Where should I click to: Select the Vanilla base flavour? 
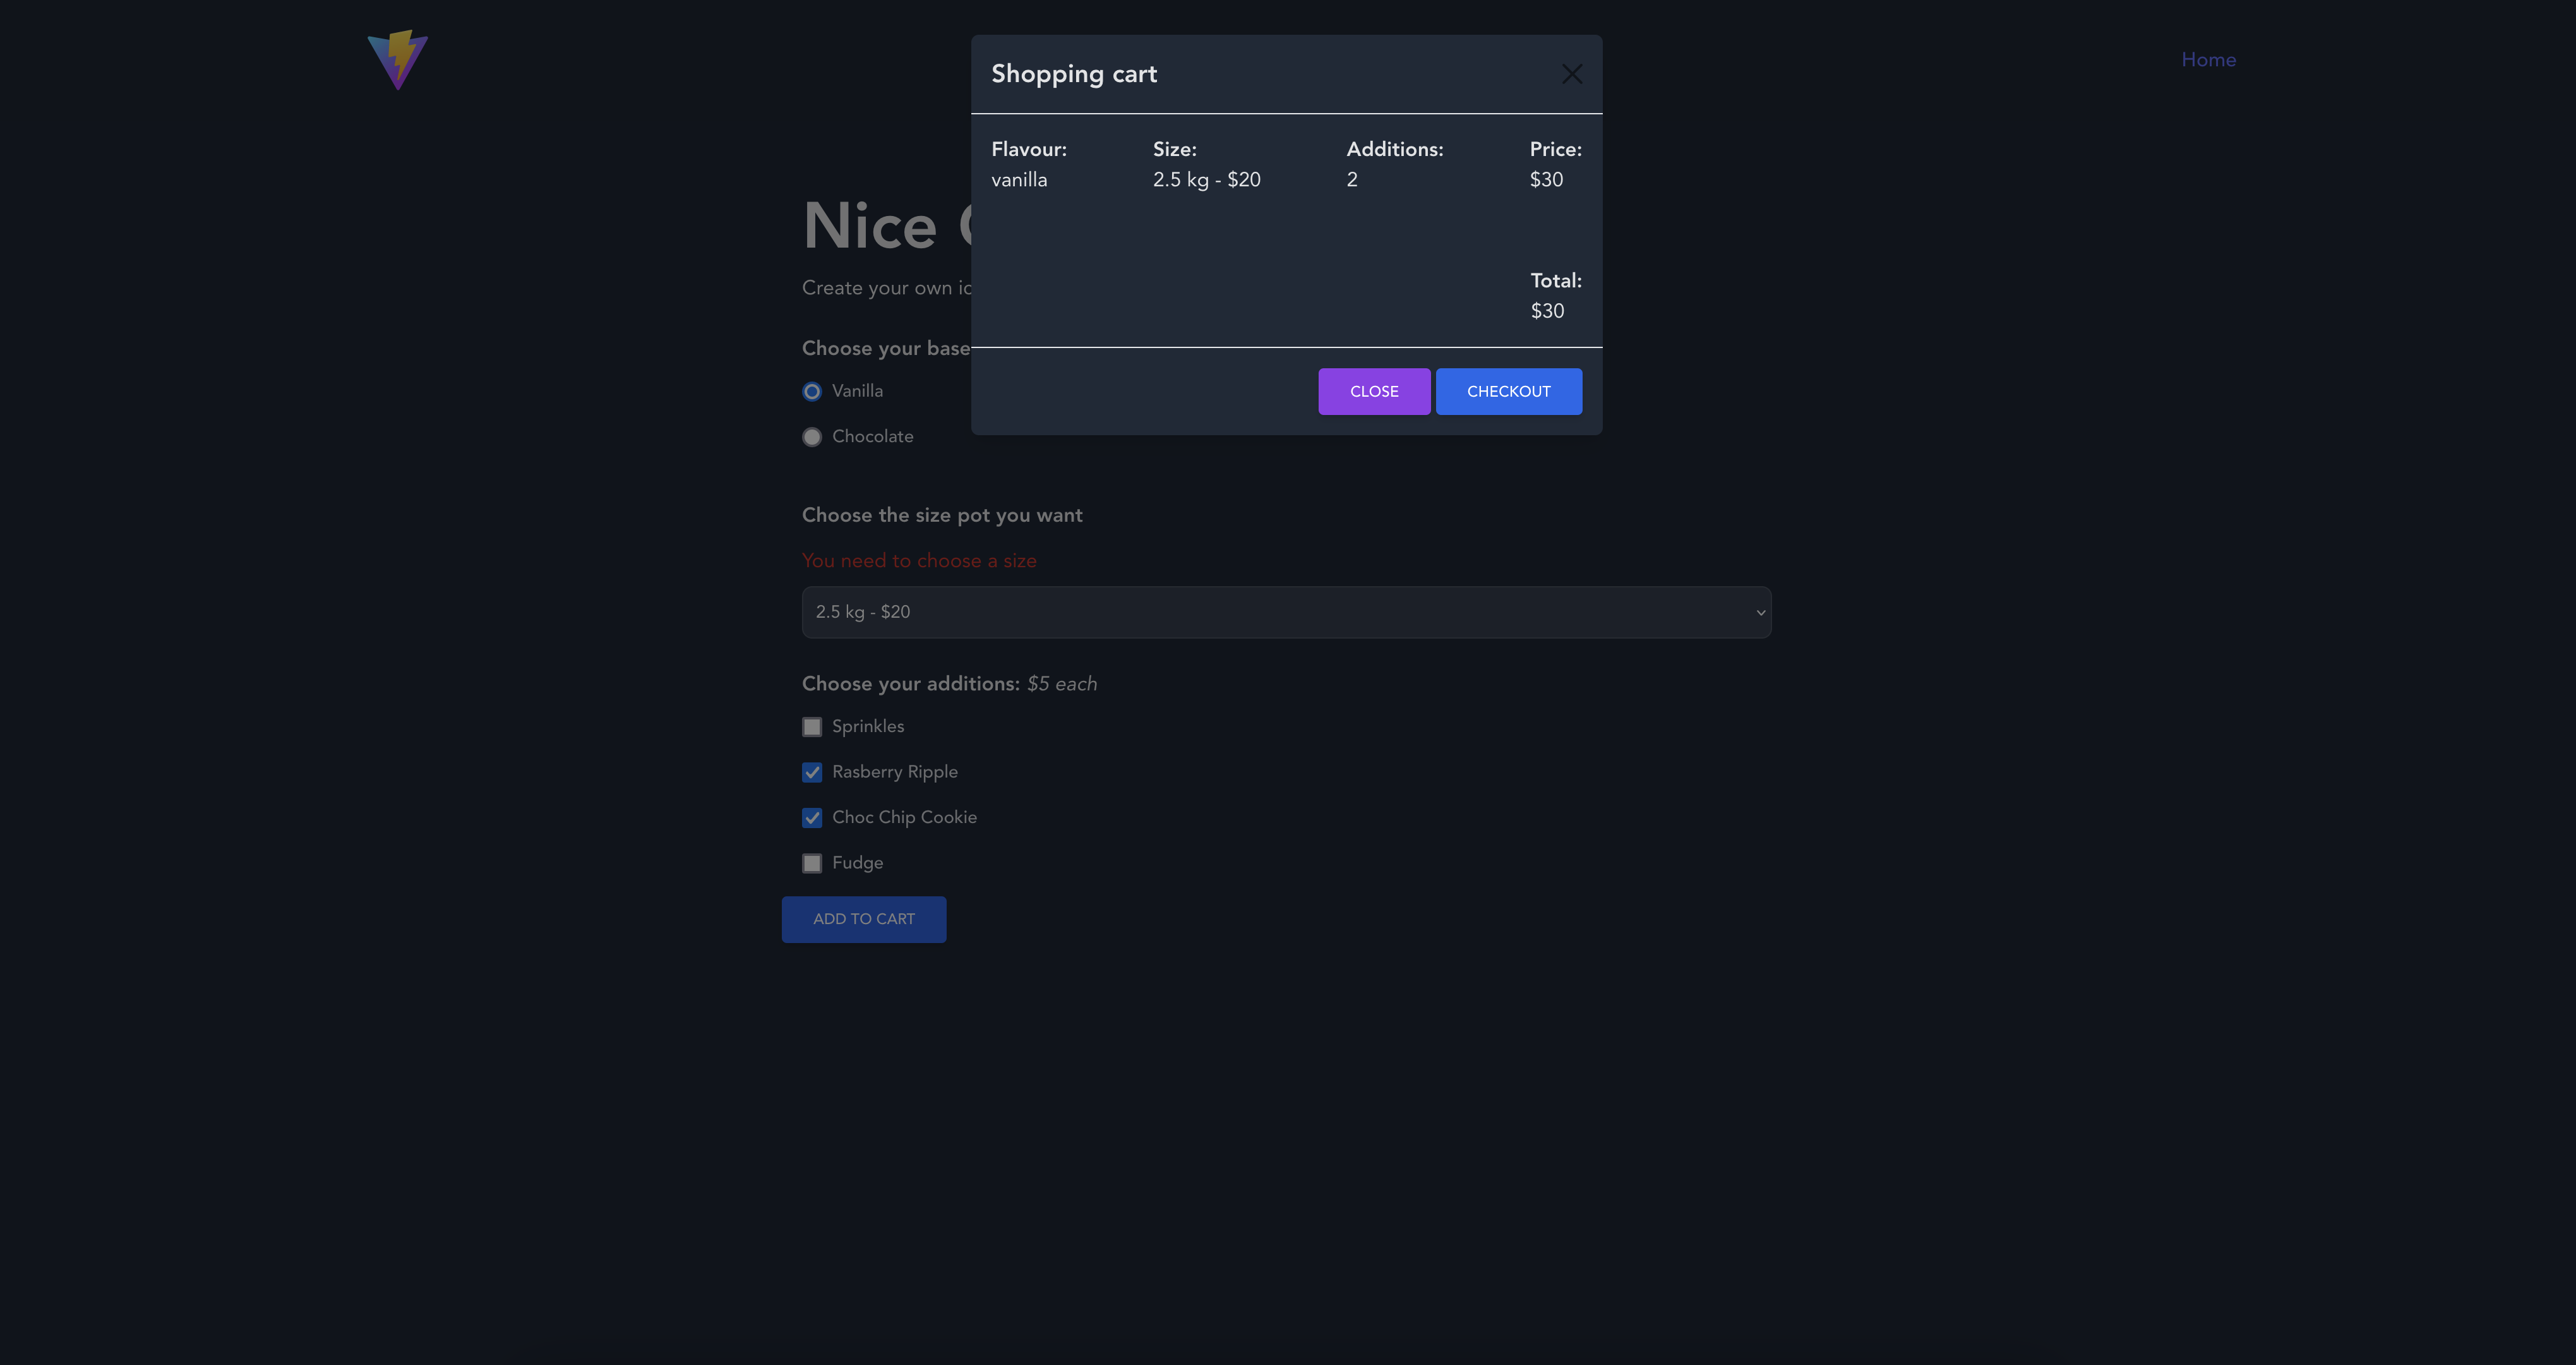point(812,391)
